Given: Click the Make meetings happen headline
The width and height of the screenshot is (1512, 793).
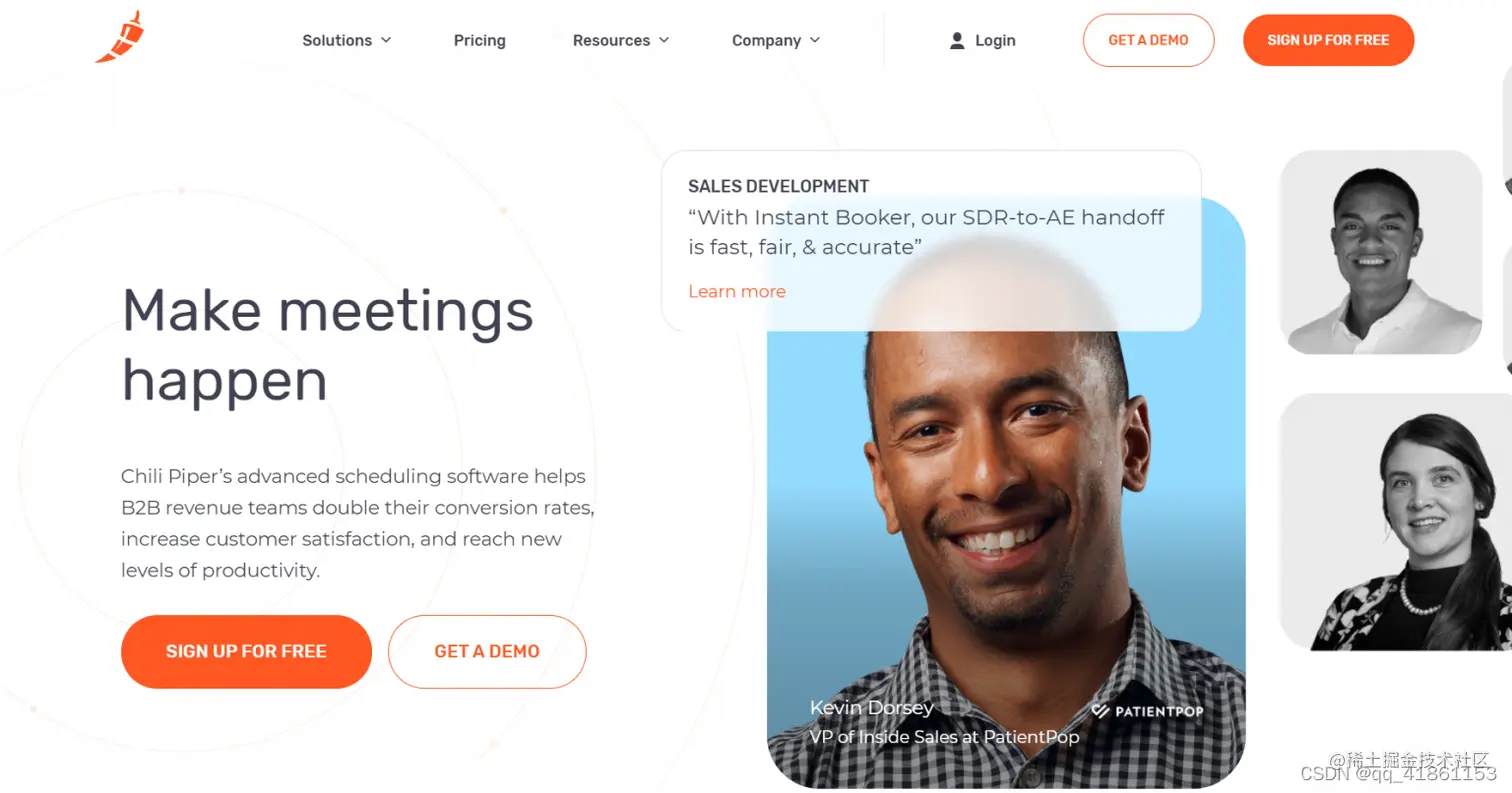Looking at the screenshot, I should (327, 345).
